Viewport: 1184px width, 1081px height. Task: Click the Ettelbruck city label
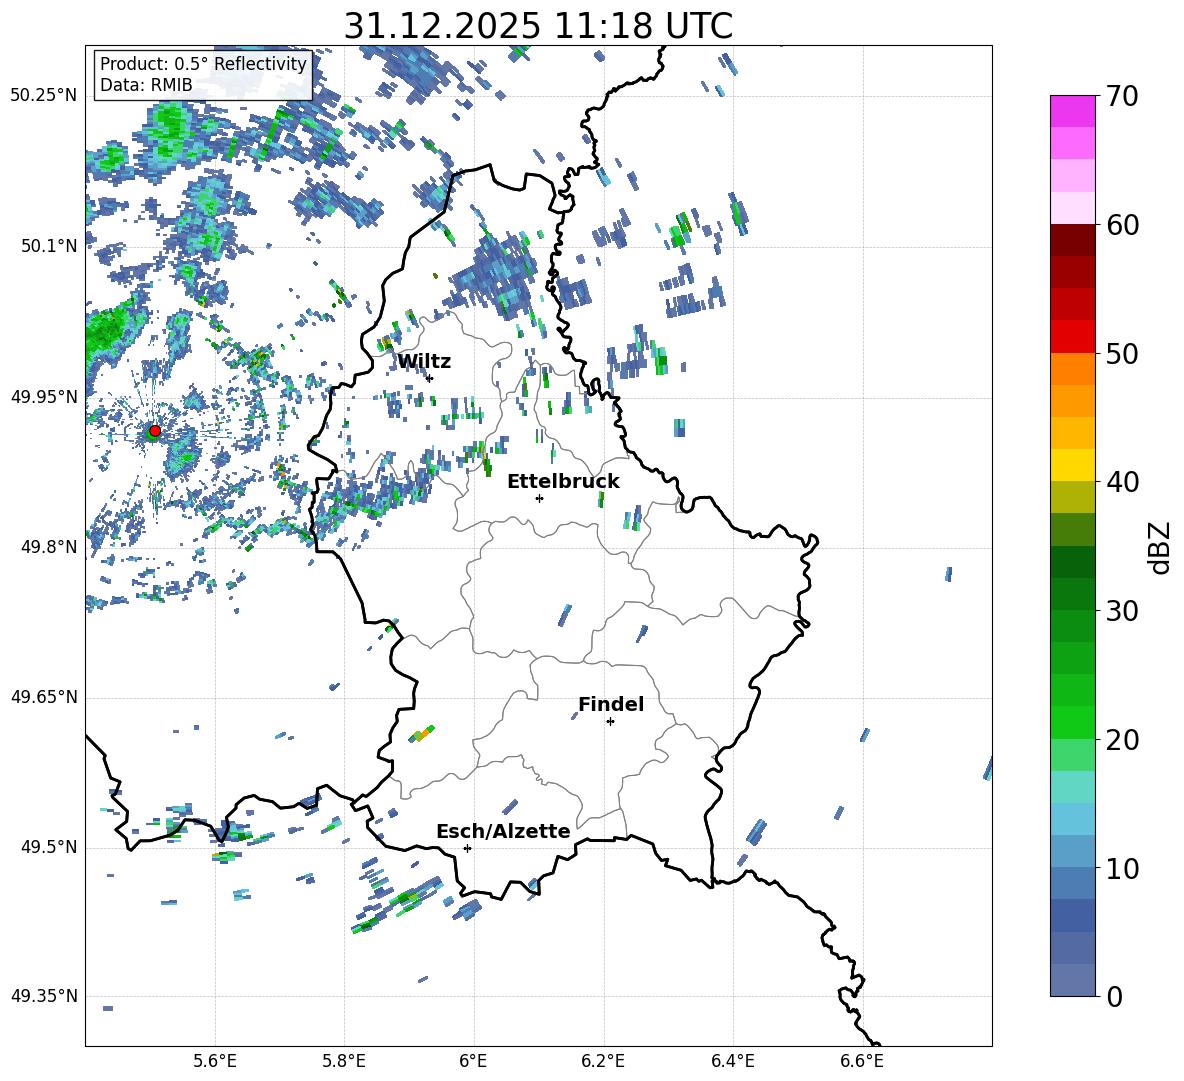[x=563, y=482]
